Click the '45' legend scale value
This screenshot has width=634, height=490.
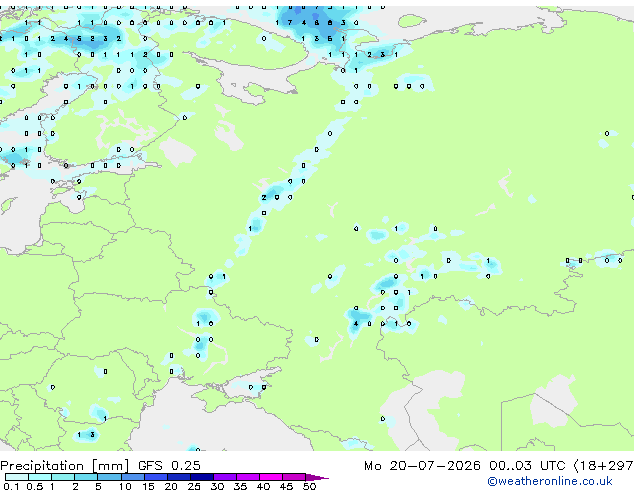(286, 486)
